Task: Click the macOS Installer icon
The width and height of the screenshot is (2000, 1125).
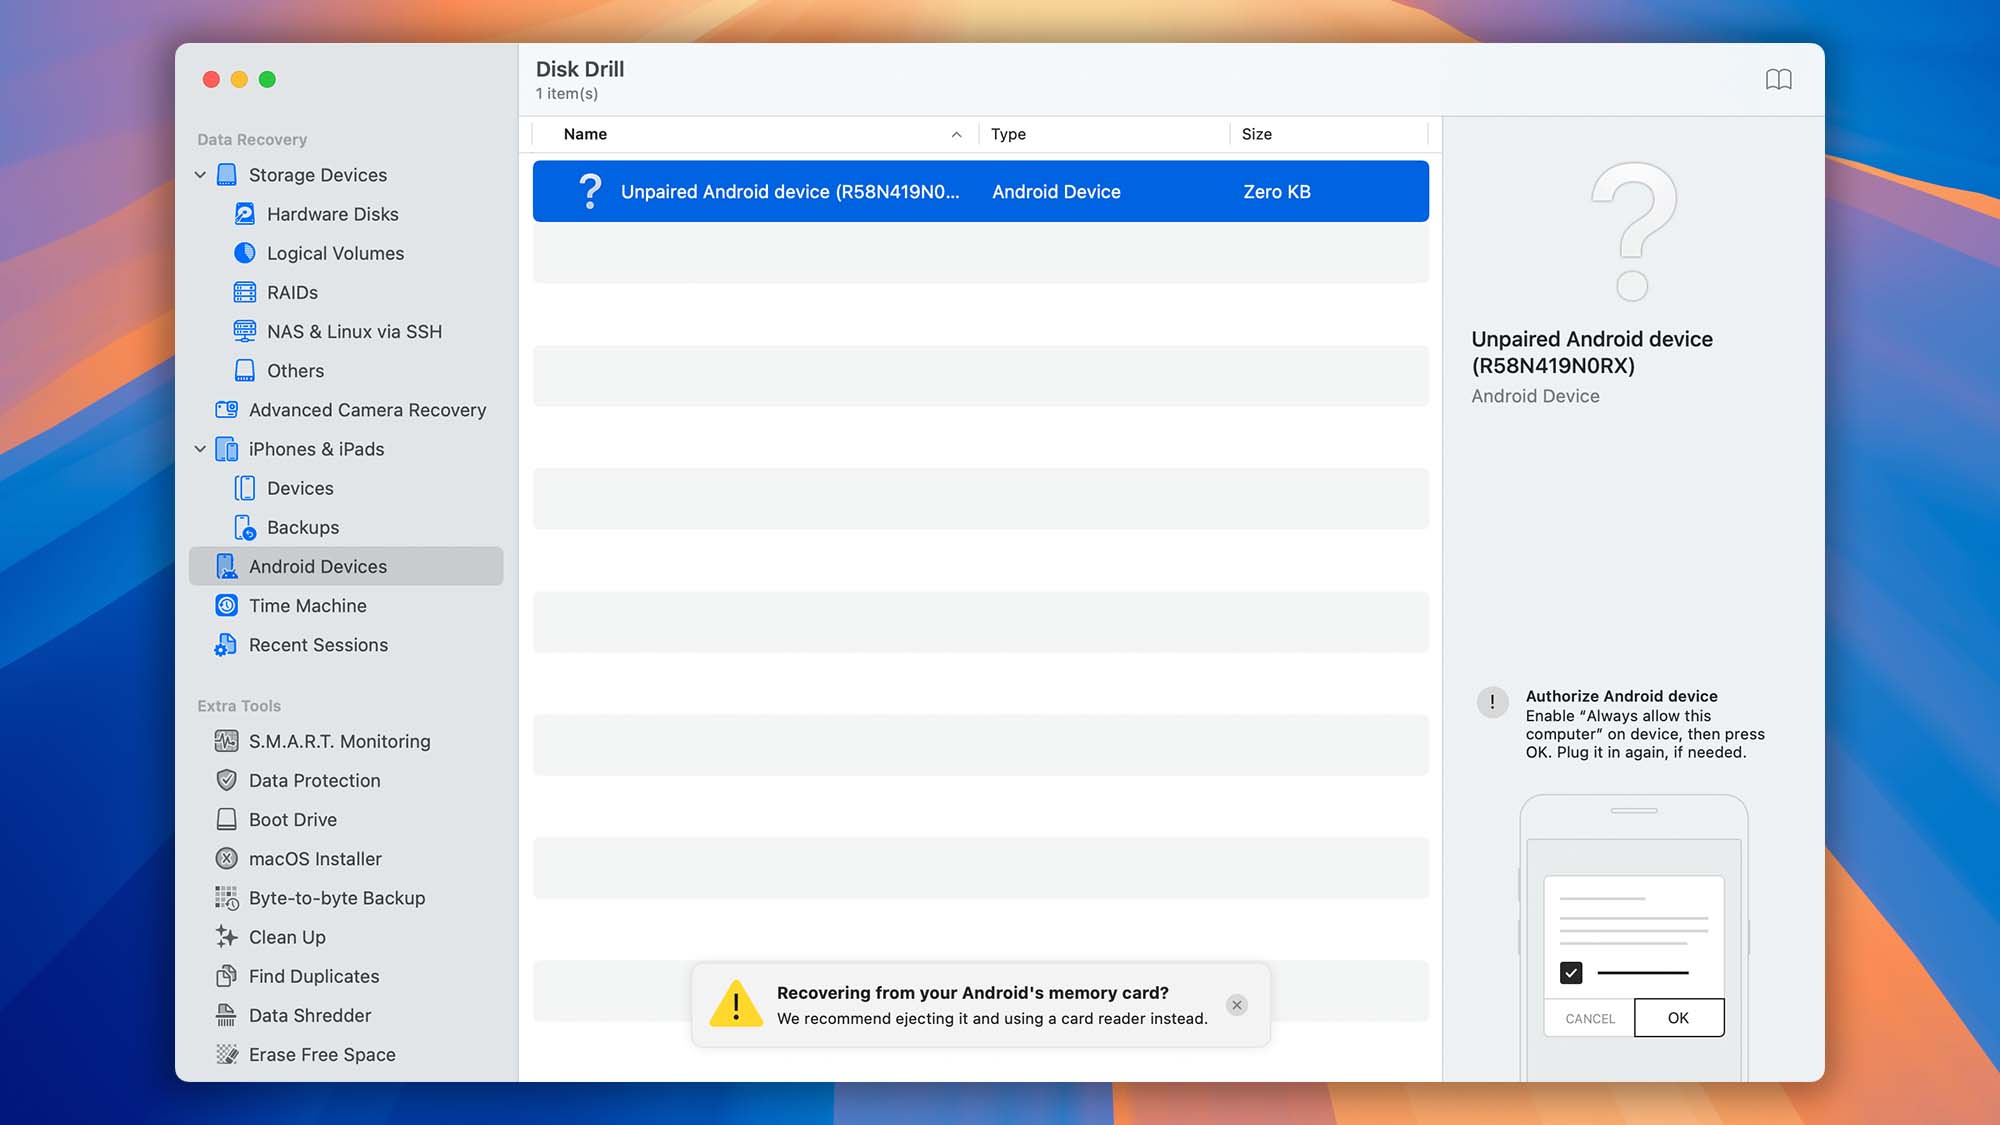Action: coord(227,859)
